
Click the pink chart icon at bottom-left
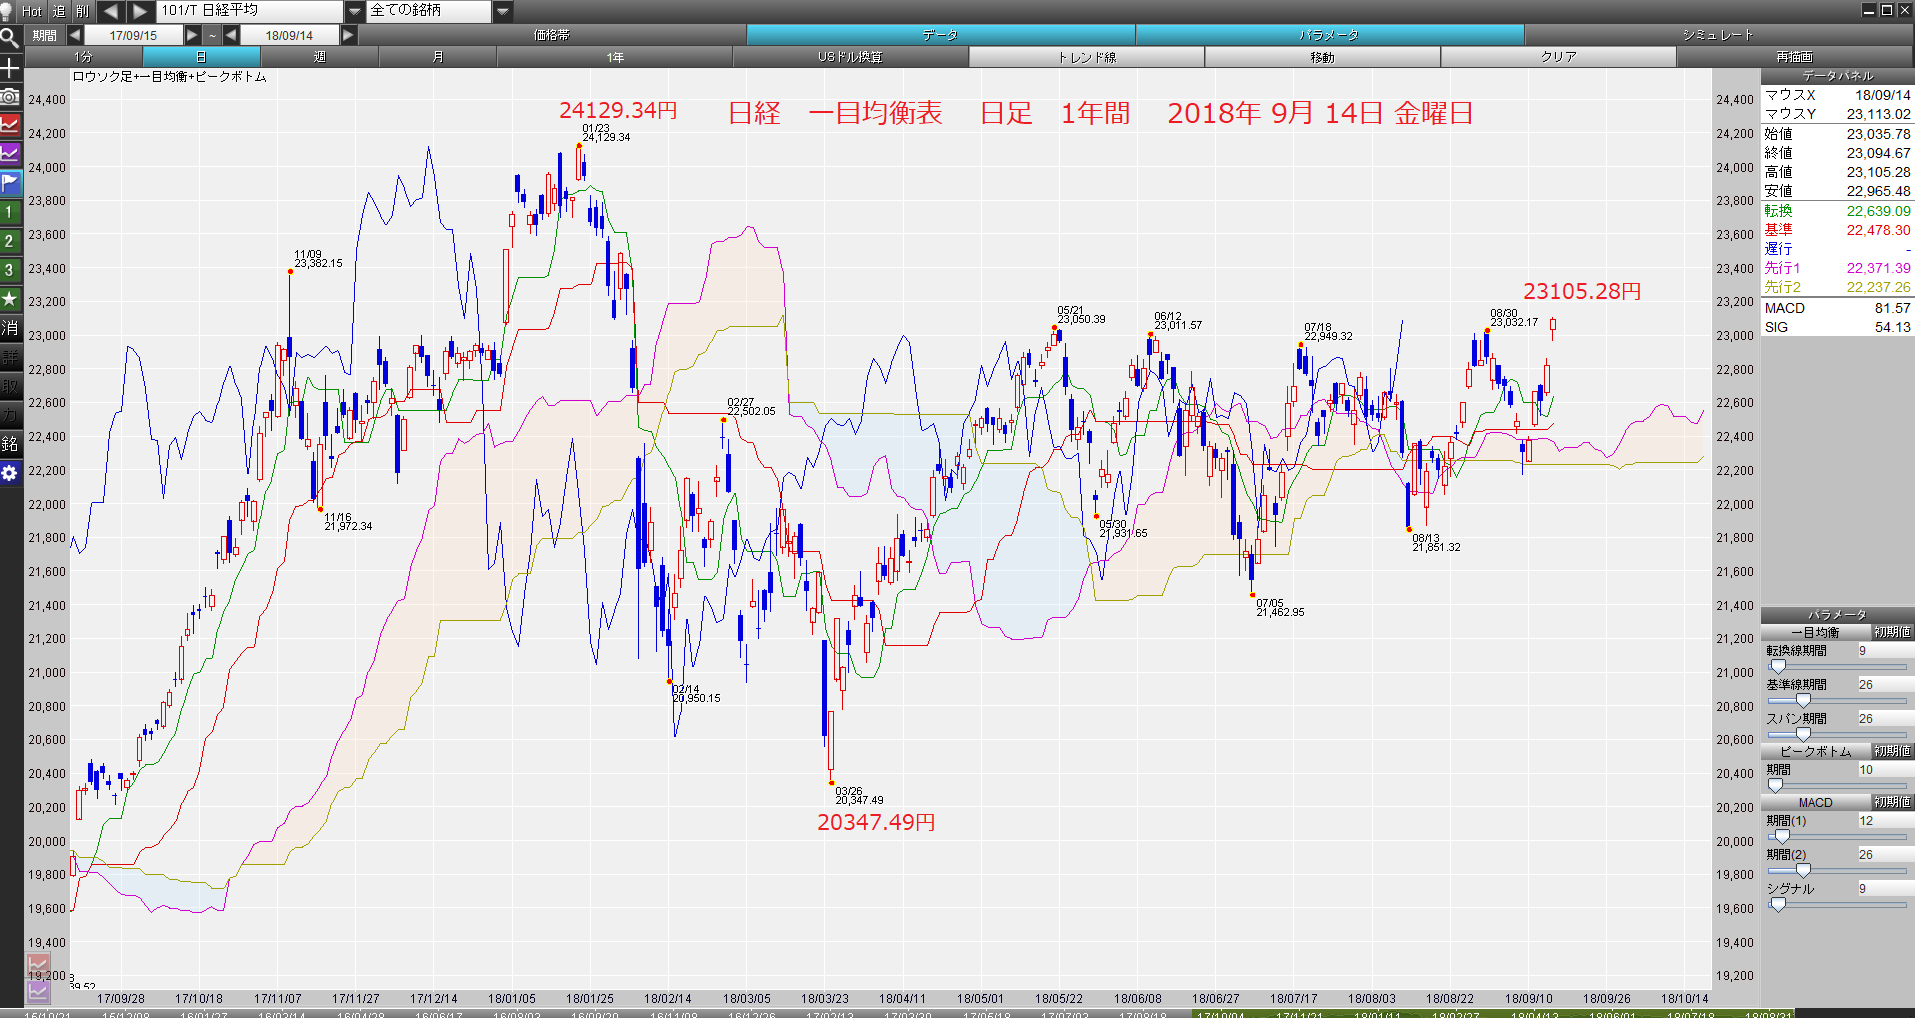tap(38, 965)
